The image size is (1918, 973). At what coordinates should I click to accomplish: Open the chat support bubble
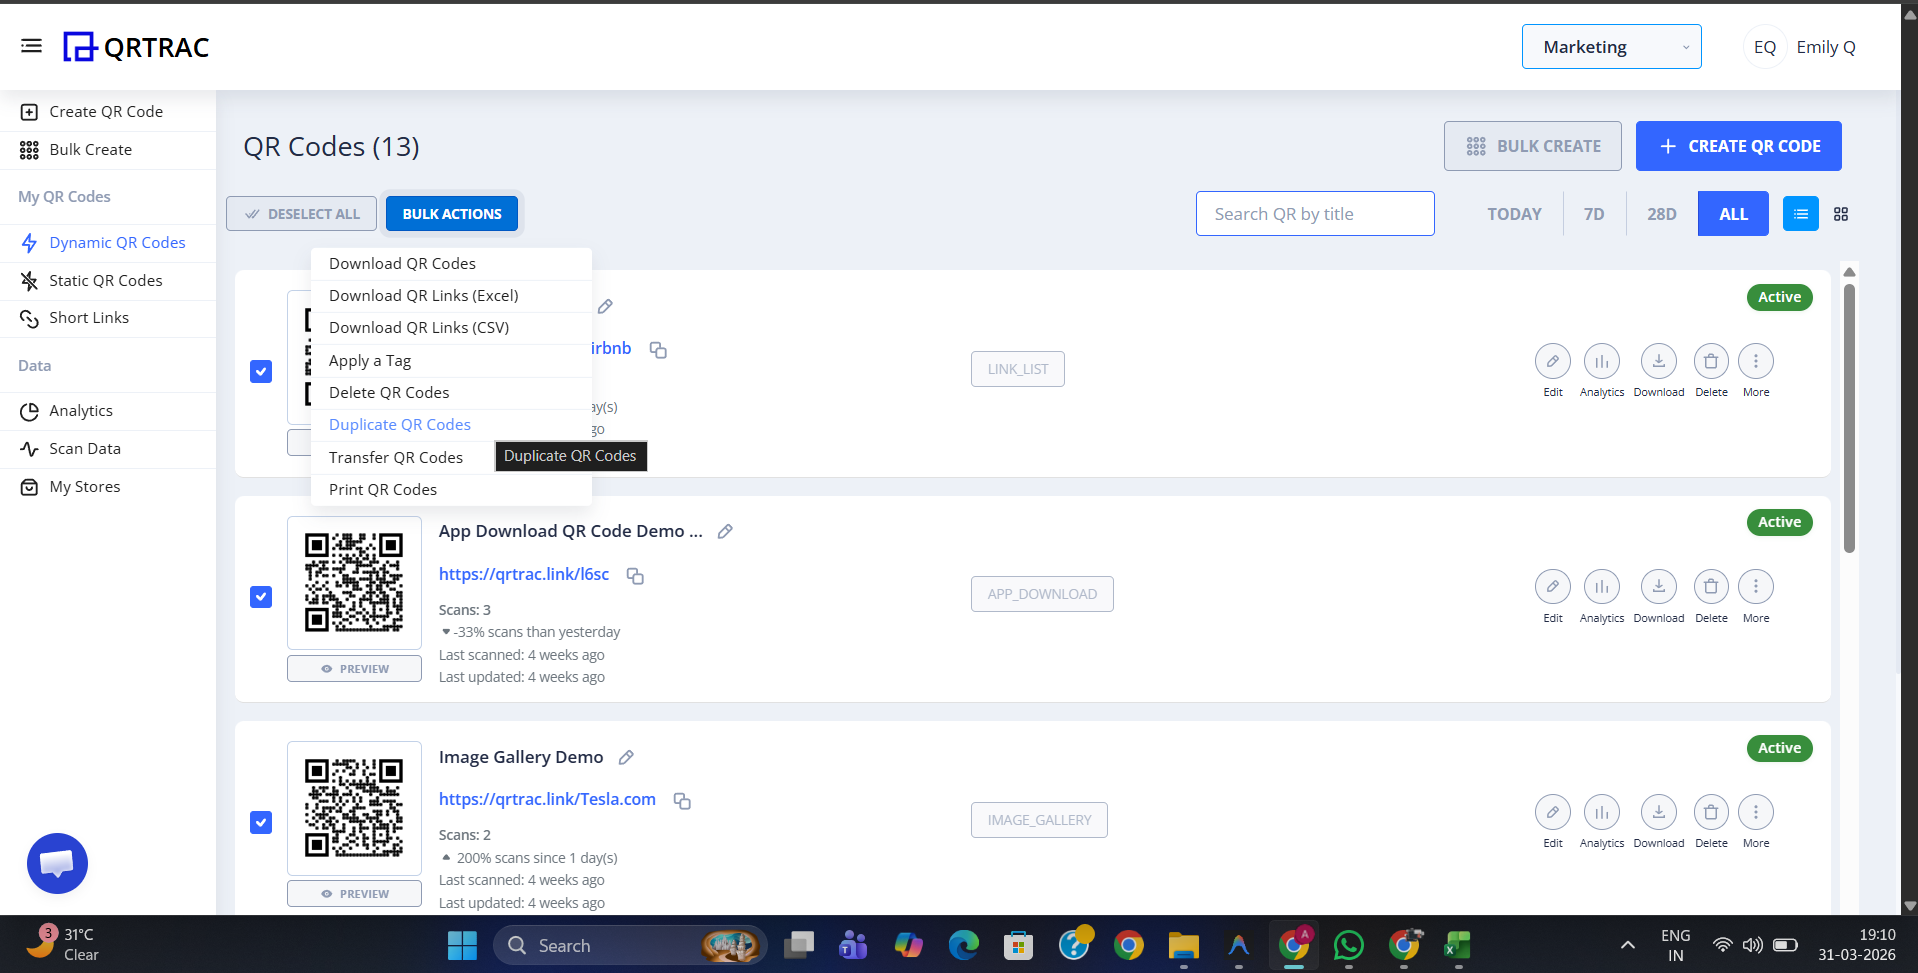(57, 863)
